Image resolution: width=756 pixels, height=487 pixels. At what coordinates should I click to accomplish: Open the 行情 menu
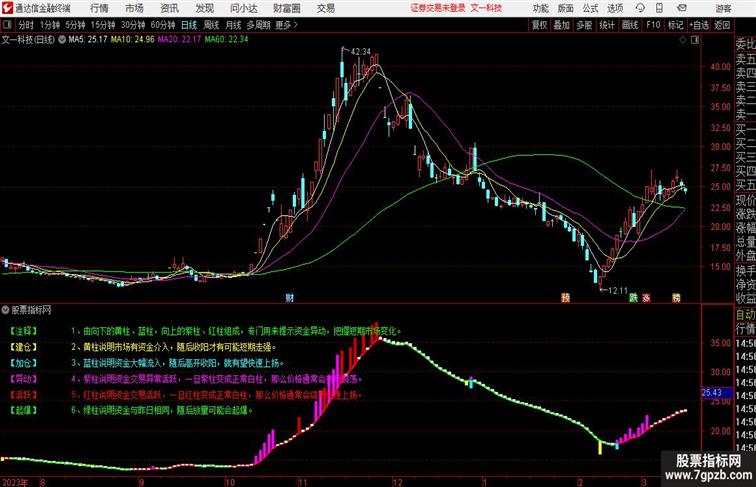99,8
